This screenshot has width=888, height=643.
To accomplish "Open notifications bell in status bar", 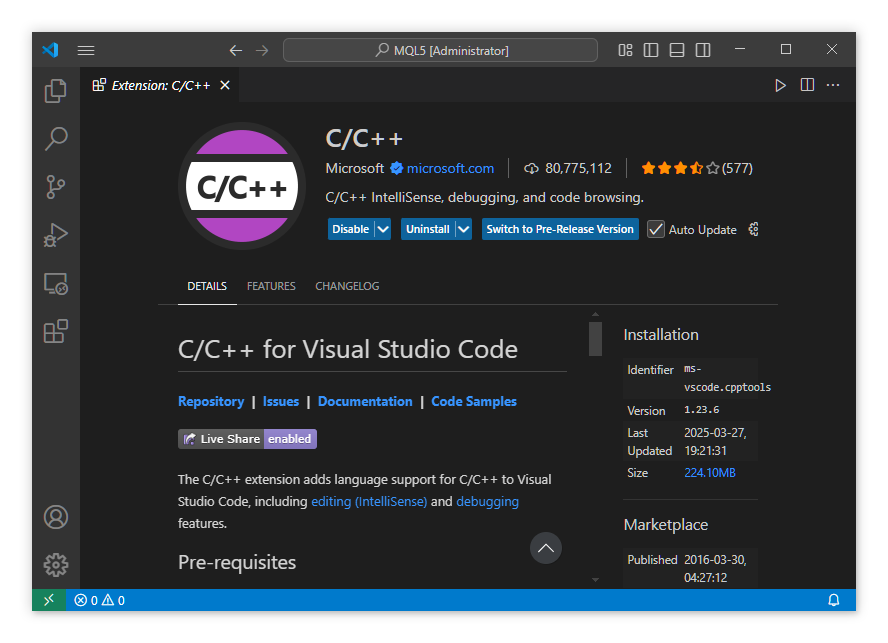I will (834, 600).
